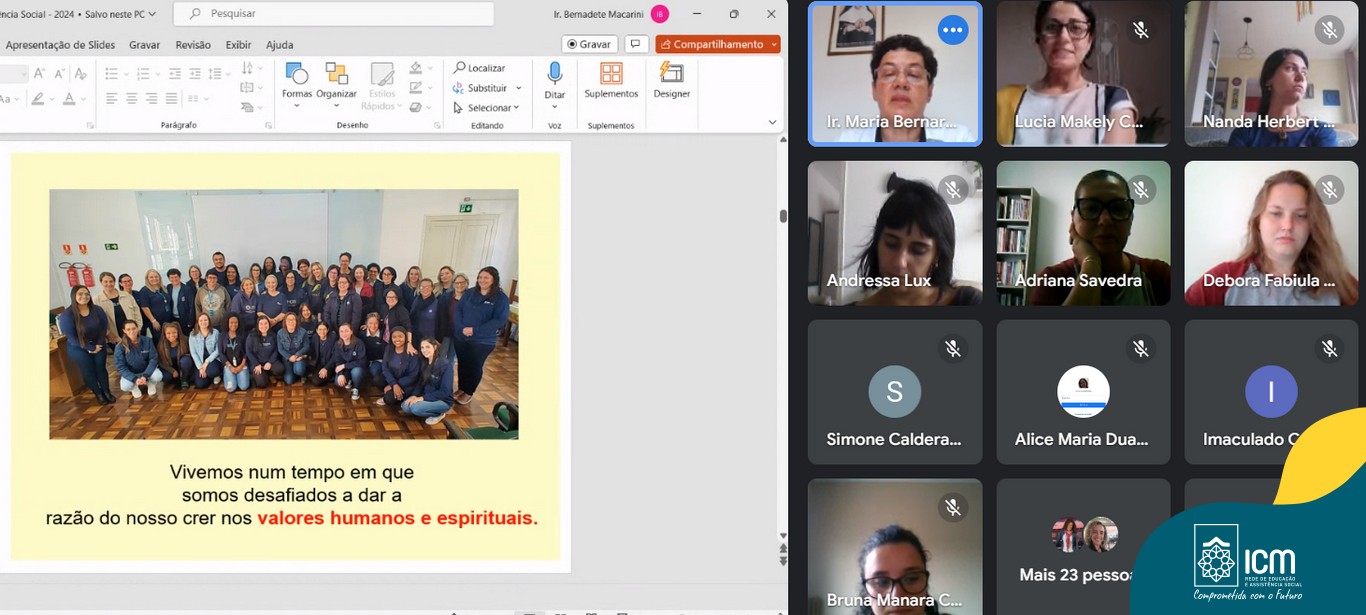The width and height of the screenshot is (1366, 615).
Task: Toggle mute icon on Lucia Makely's tile
Action: coord(1140,30)
